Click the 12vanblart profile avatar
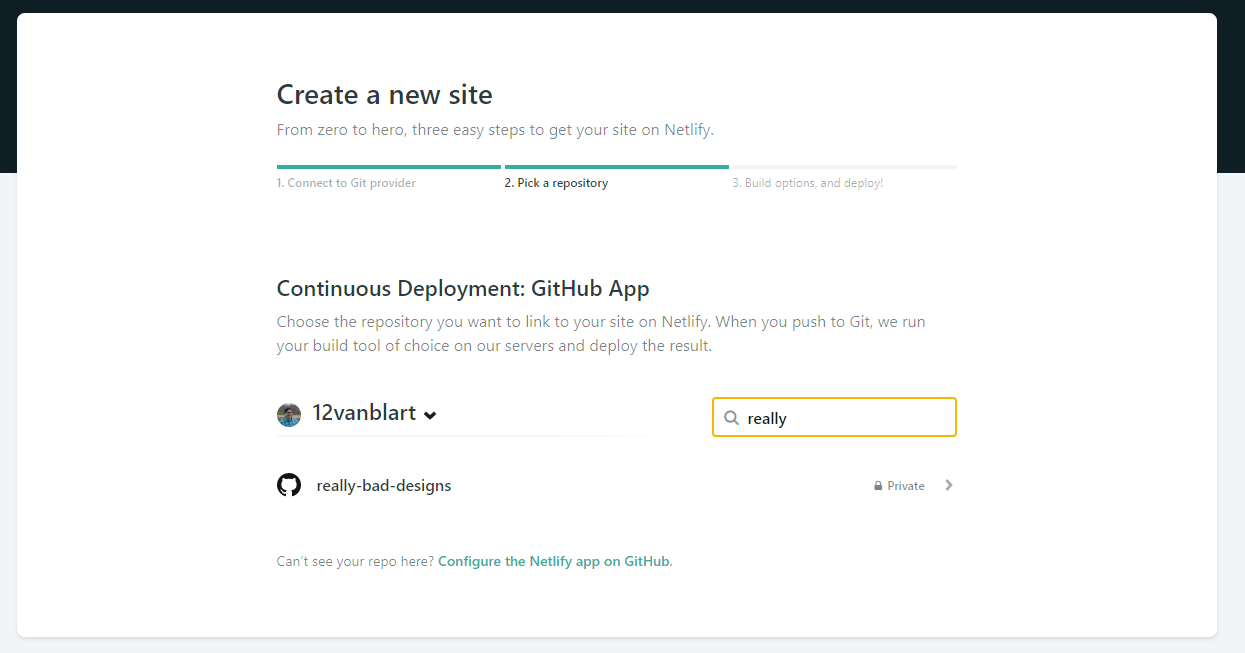The width and height of the screenshot is (1245, 653). 289,415
